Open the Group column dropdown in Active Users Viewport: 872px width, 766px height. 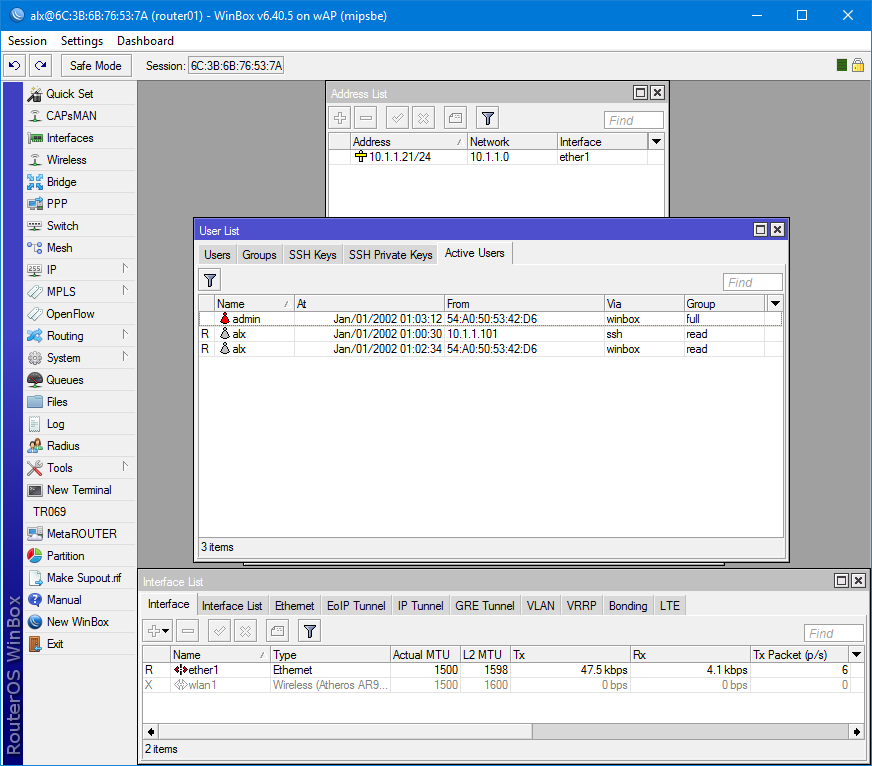[x=774, y=303]
